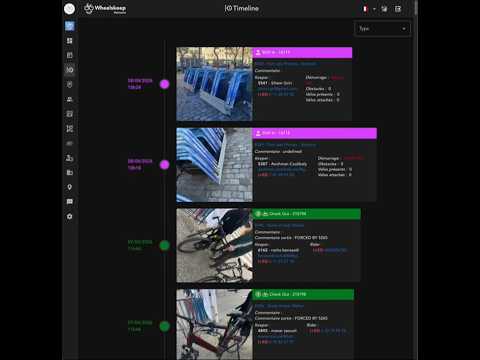Screen dimensions: 480x360
Task: Select the highlighted Timeline icon in sidebar
Action: coord(70,70)
